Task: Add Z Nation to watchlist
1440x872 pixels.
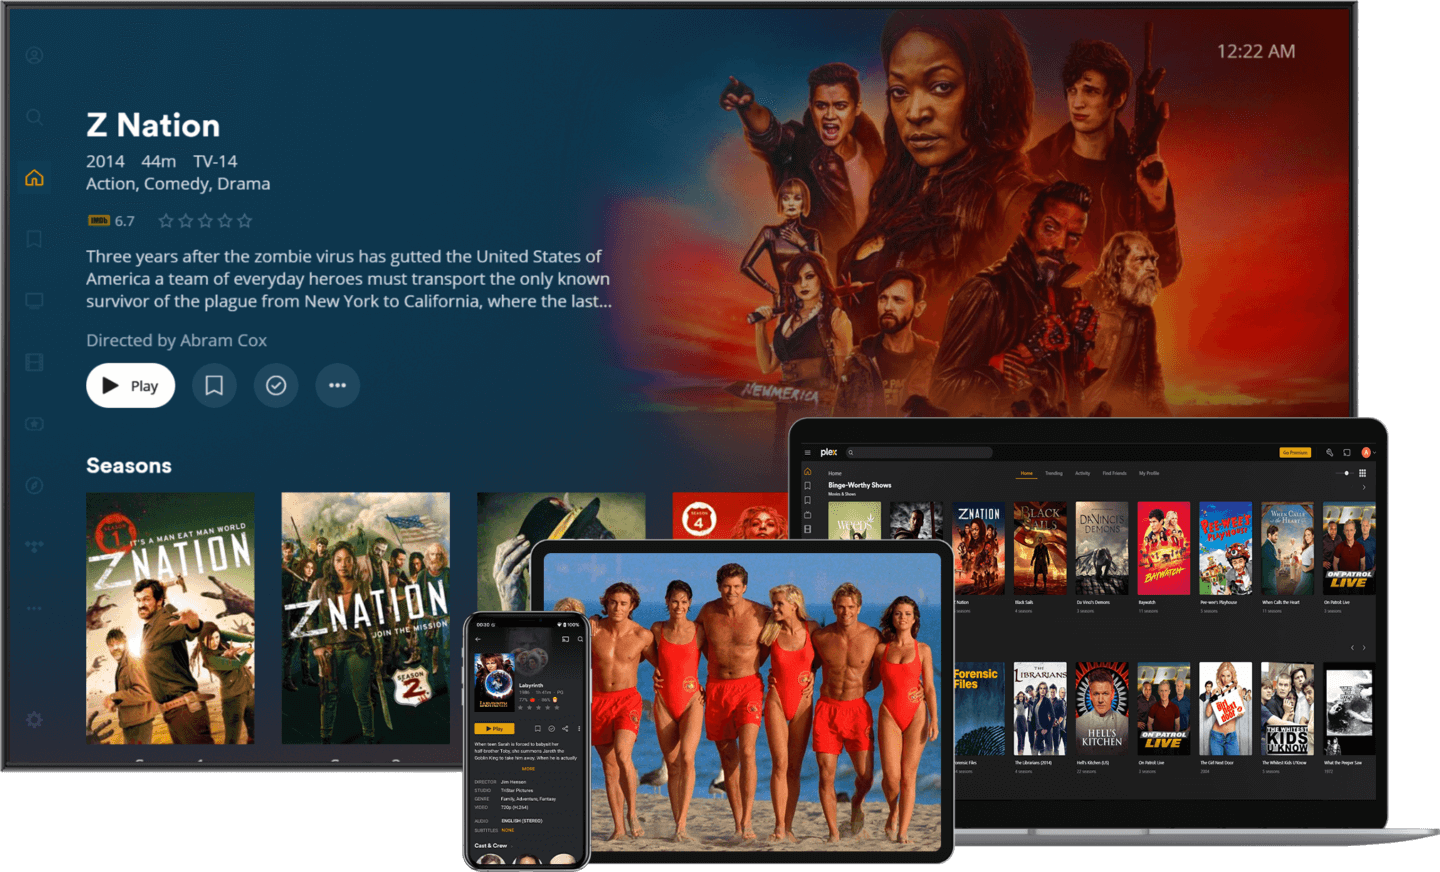Action: point(214,385)
